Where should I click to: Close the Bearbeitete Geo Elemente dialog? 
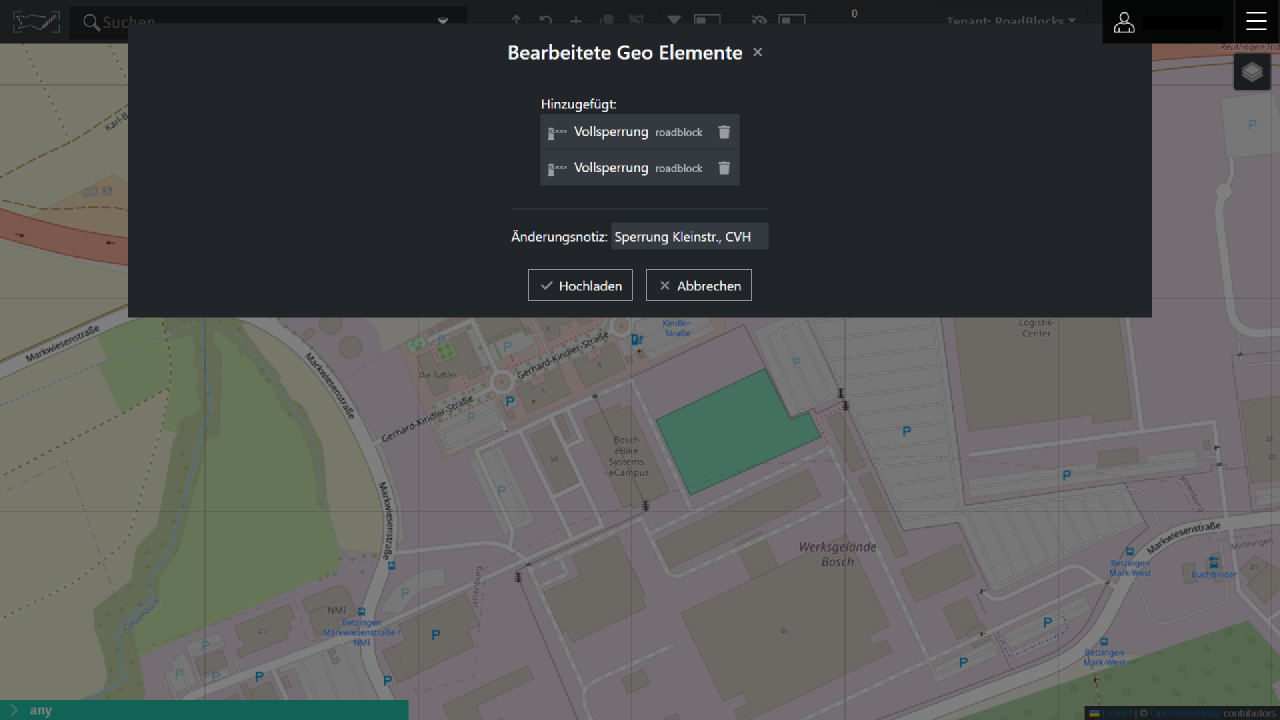(757, 52)
